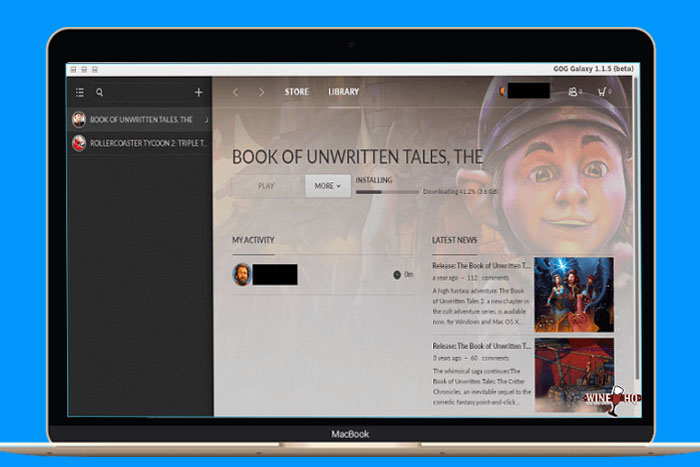The image size is (700, 467).
Task: Open the More dropdown button
Action: coord(328,186)
